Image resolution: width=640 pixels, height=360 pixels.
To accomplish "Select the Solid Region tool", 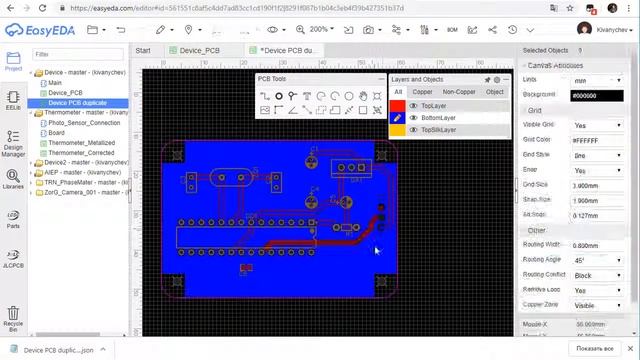I will coord(335,110).
